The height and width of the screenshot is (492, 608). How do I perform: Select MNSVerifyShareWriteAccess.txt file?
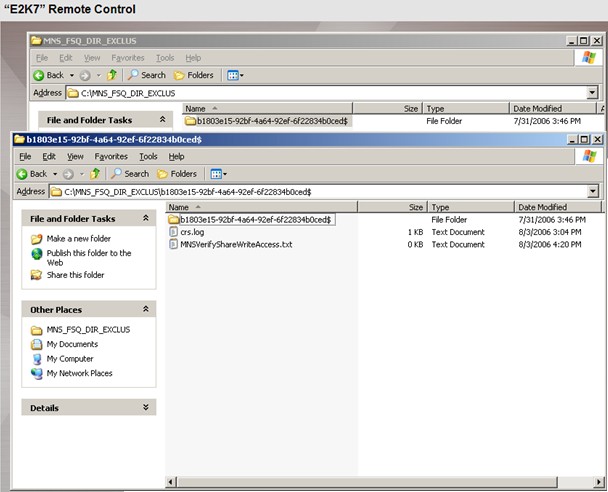231,245
